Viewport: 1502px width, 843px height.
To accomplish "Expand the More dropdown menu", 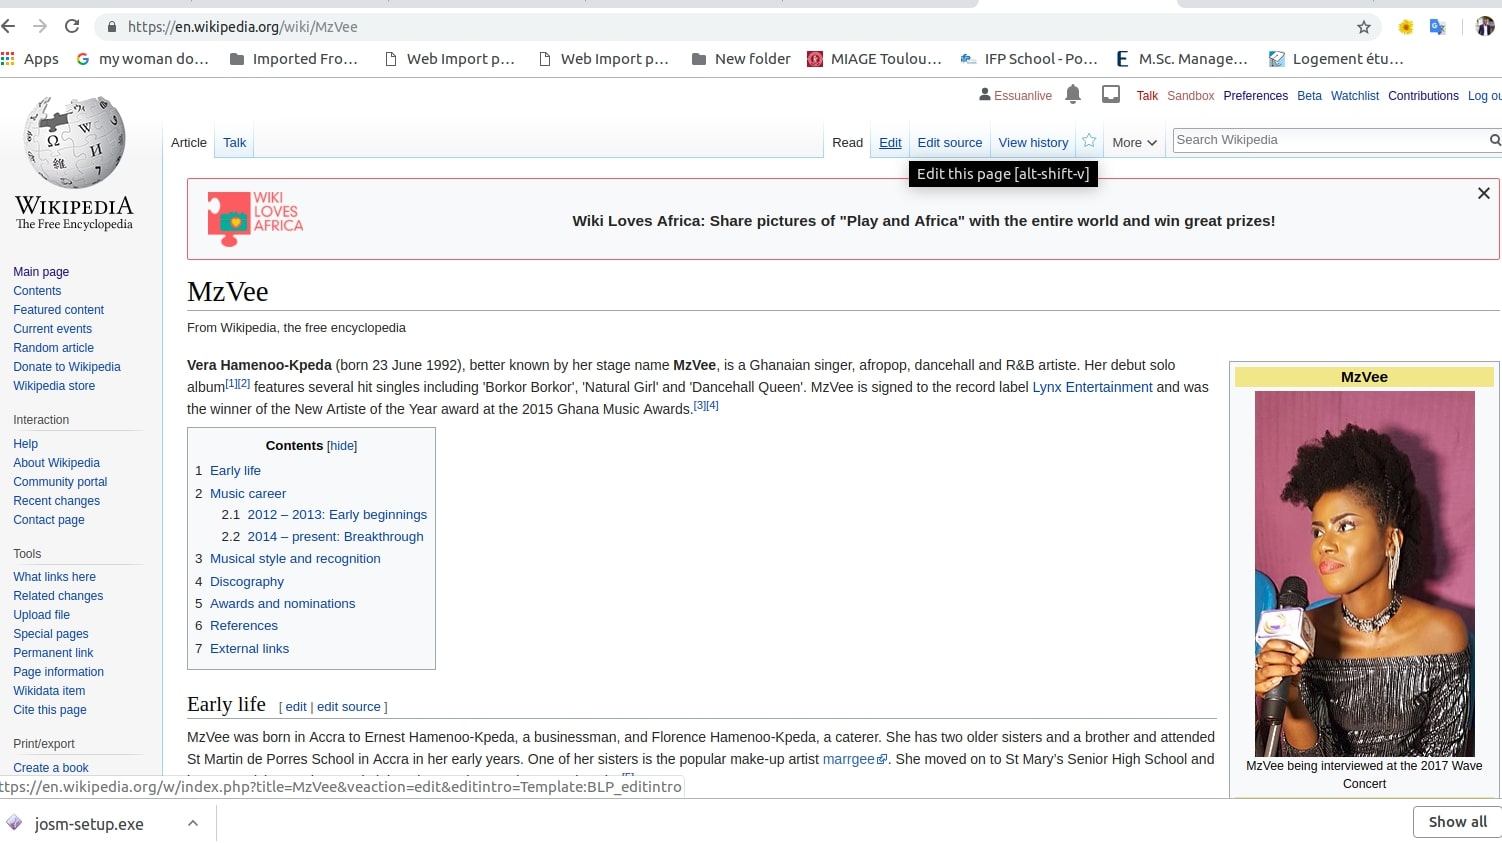I will (x=1134, y=143).
